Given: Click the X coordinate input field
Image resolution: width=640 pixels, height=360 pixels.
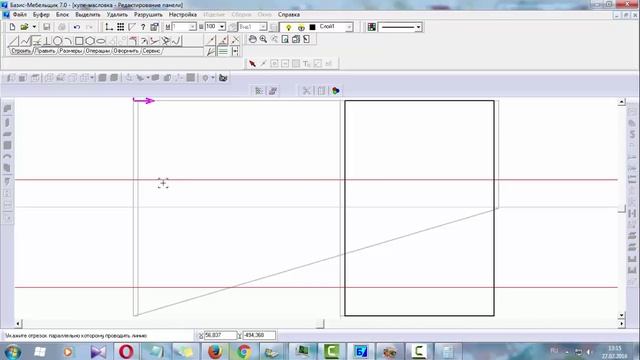Looking at the screenshot, I should [x=220, y=335].
